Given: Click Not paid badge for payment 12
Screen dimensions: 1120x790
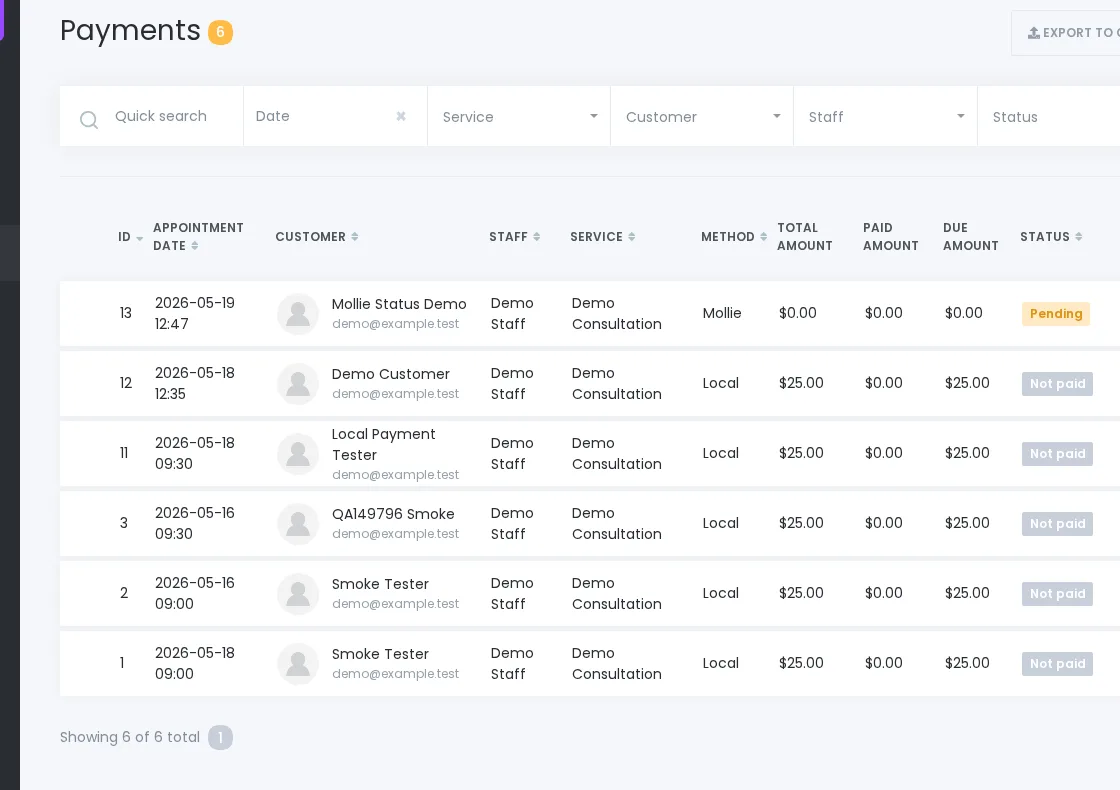Looking at the screenshot, I should [1057, 384].
